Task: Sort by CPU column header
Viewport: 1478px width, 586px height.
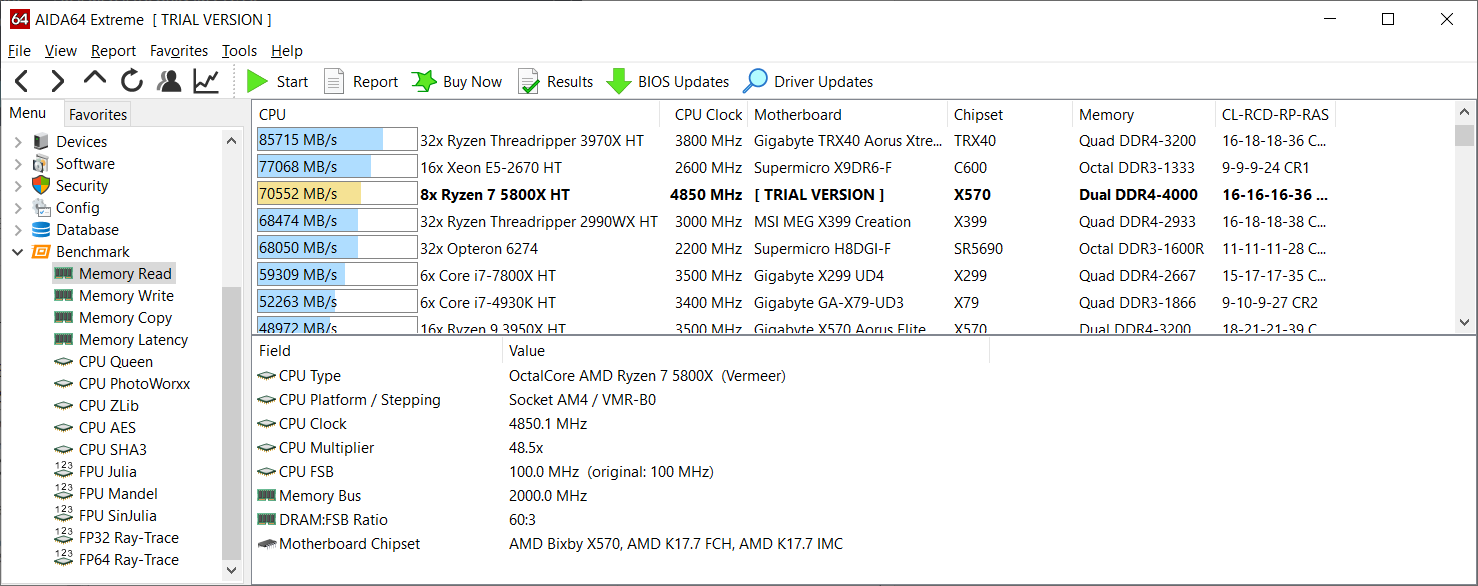Action: coord(456,114)
